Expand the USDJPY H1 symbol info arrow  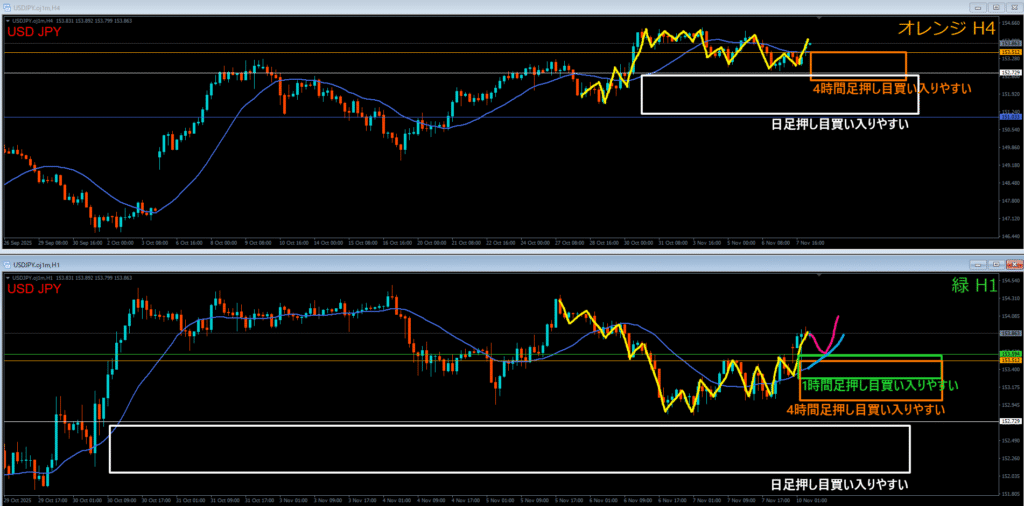(x=8, y=278)
